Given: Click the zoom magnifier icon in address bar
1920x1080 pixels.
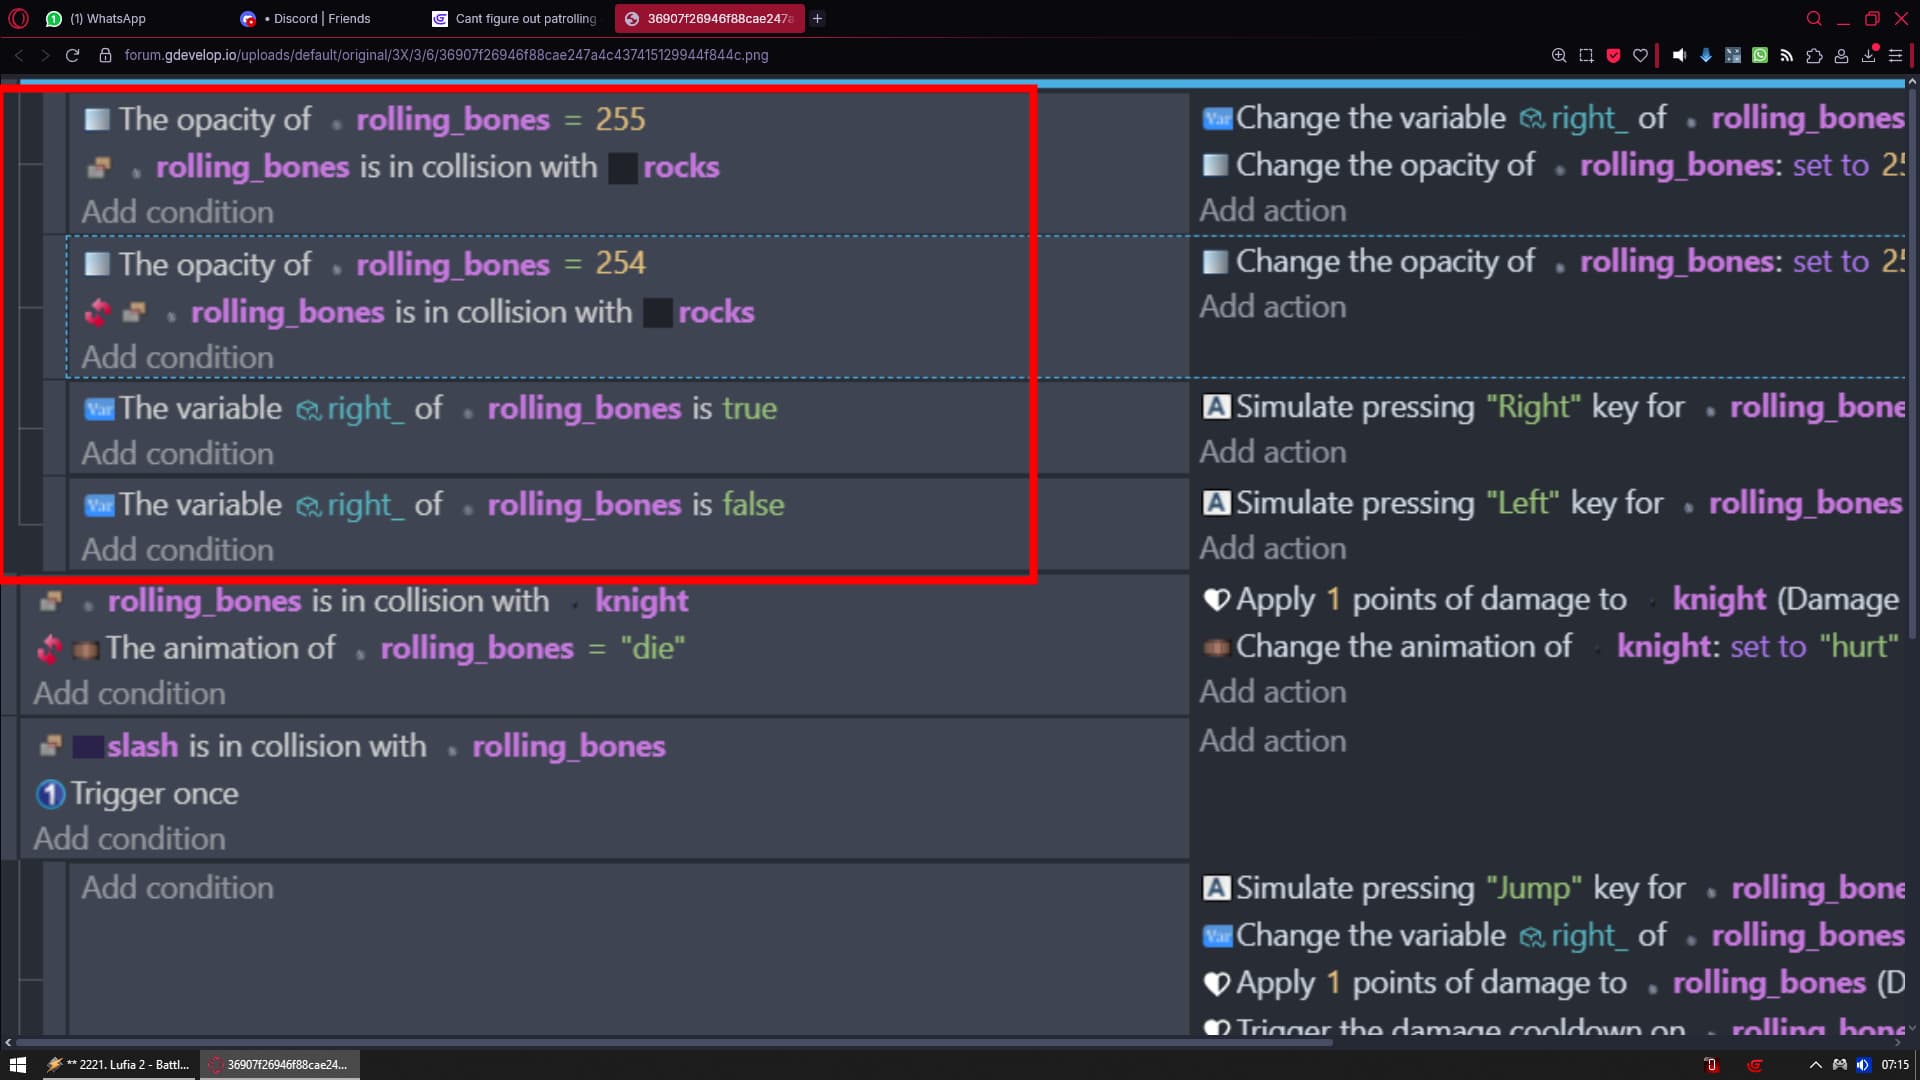Looking at the screenshot, I should (x=1558, y=55).
